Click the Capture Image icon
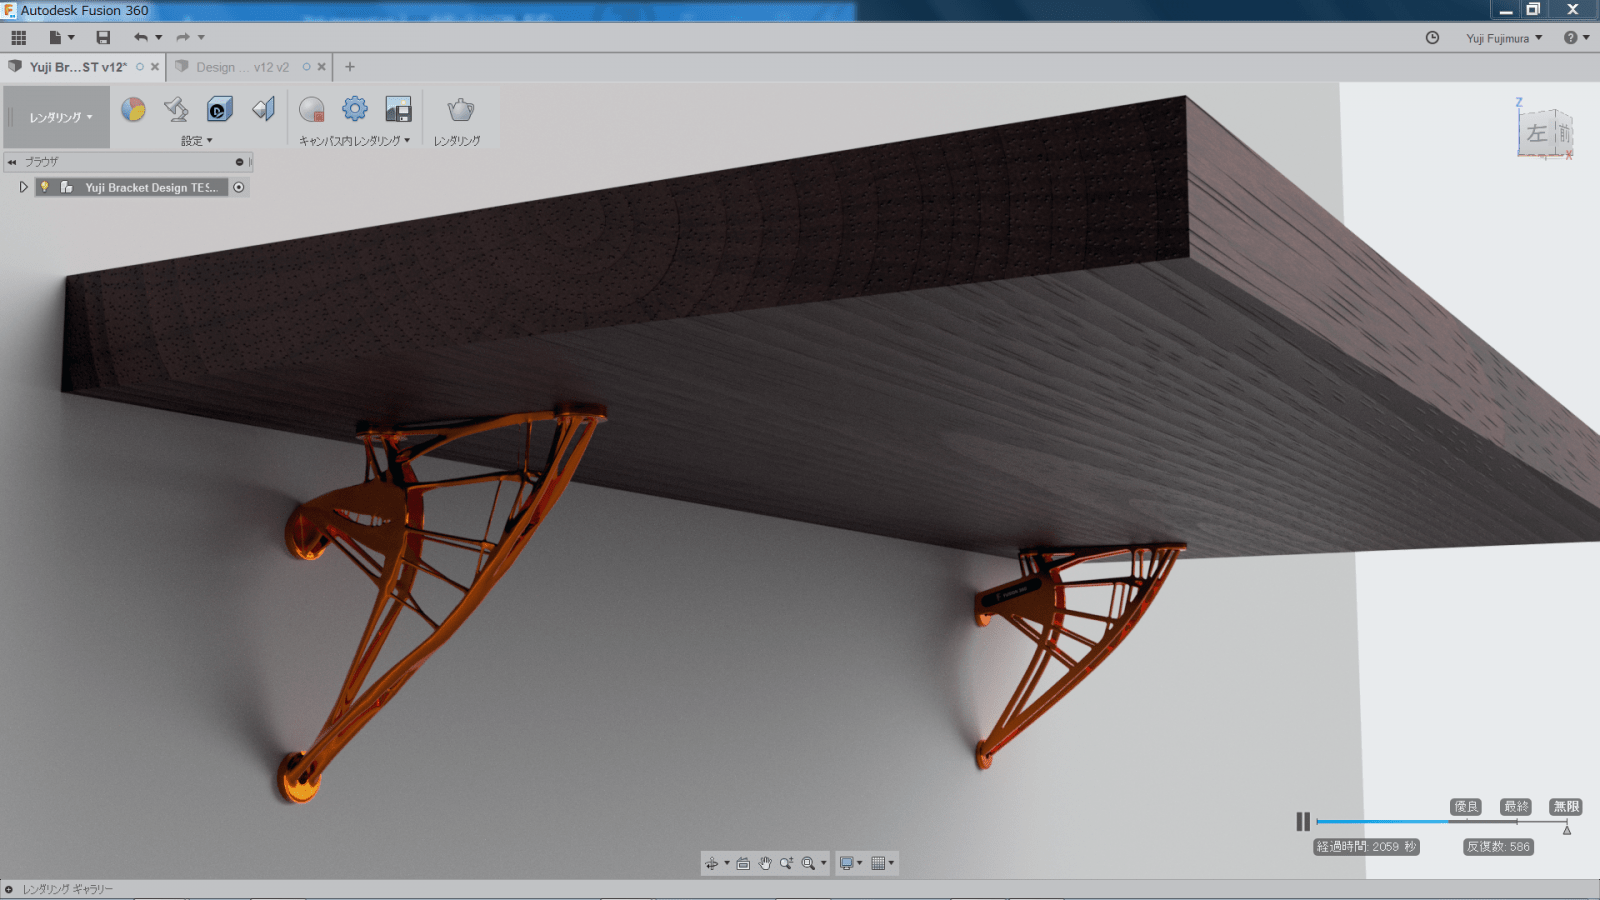 click(398, 109)
